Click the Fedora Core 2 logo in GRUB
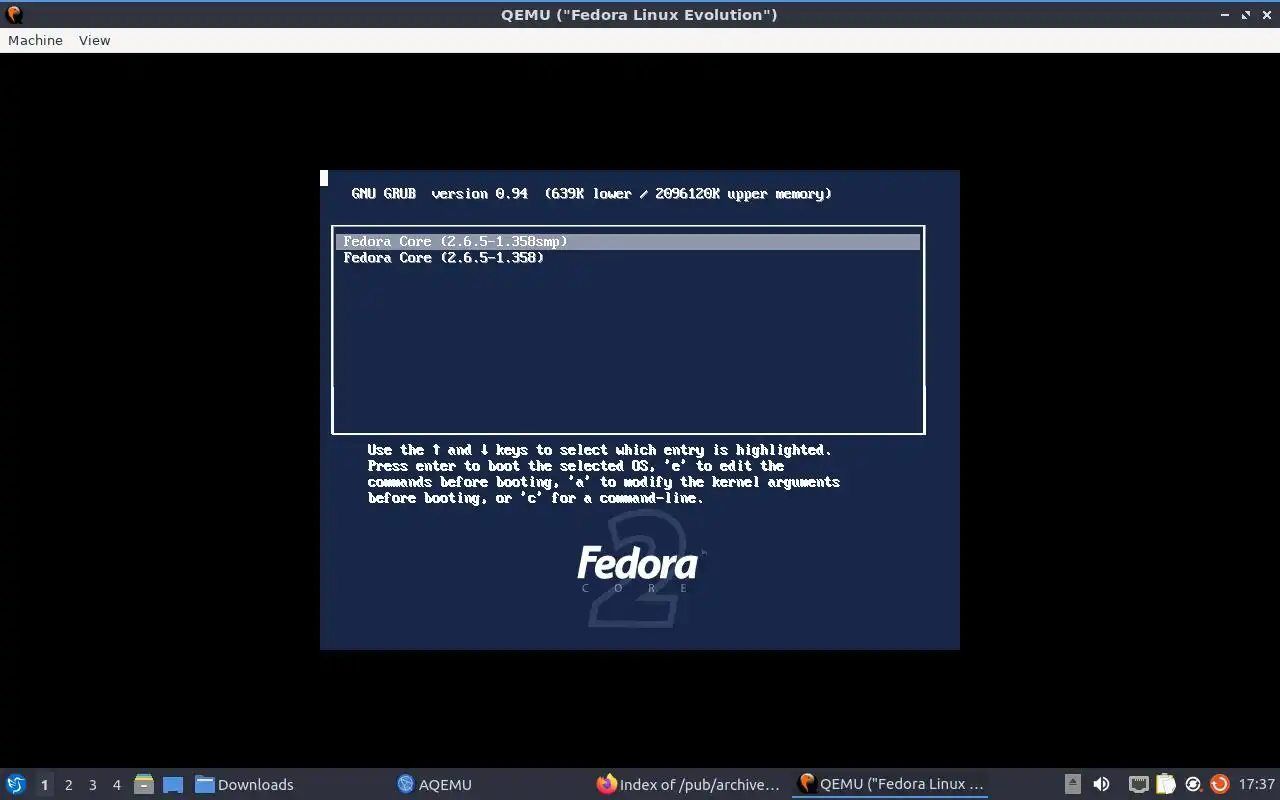Image resolution: width=1280 pixels, height=800 pixels. click(640, 570)
